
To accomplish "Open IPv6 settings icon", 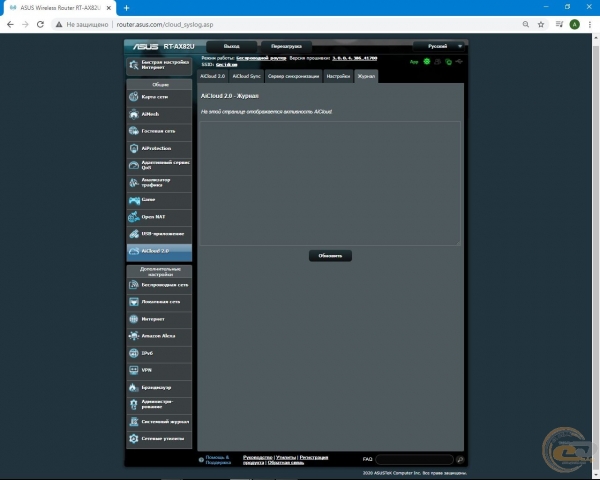I will [134, 353].
